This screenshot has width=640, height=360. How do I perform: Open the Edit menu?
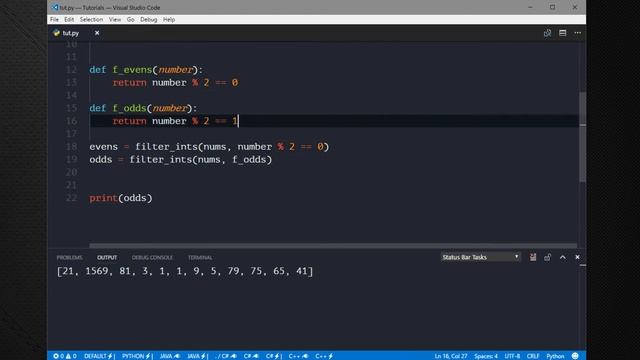69,19
